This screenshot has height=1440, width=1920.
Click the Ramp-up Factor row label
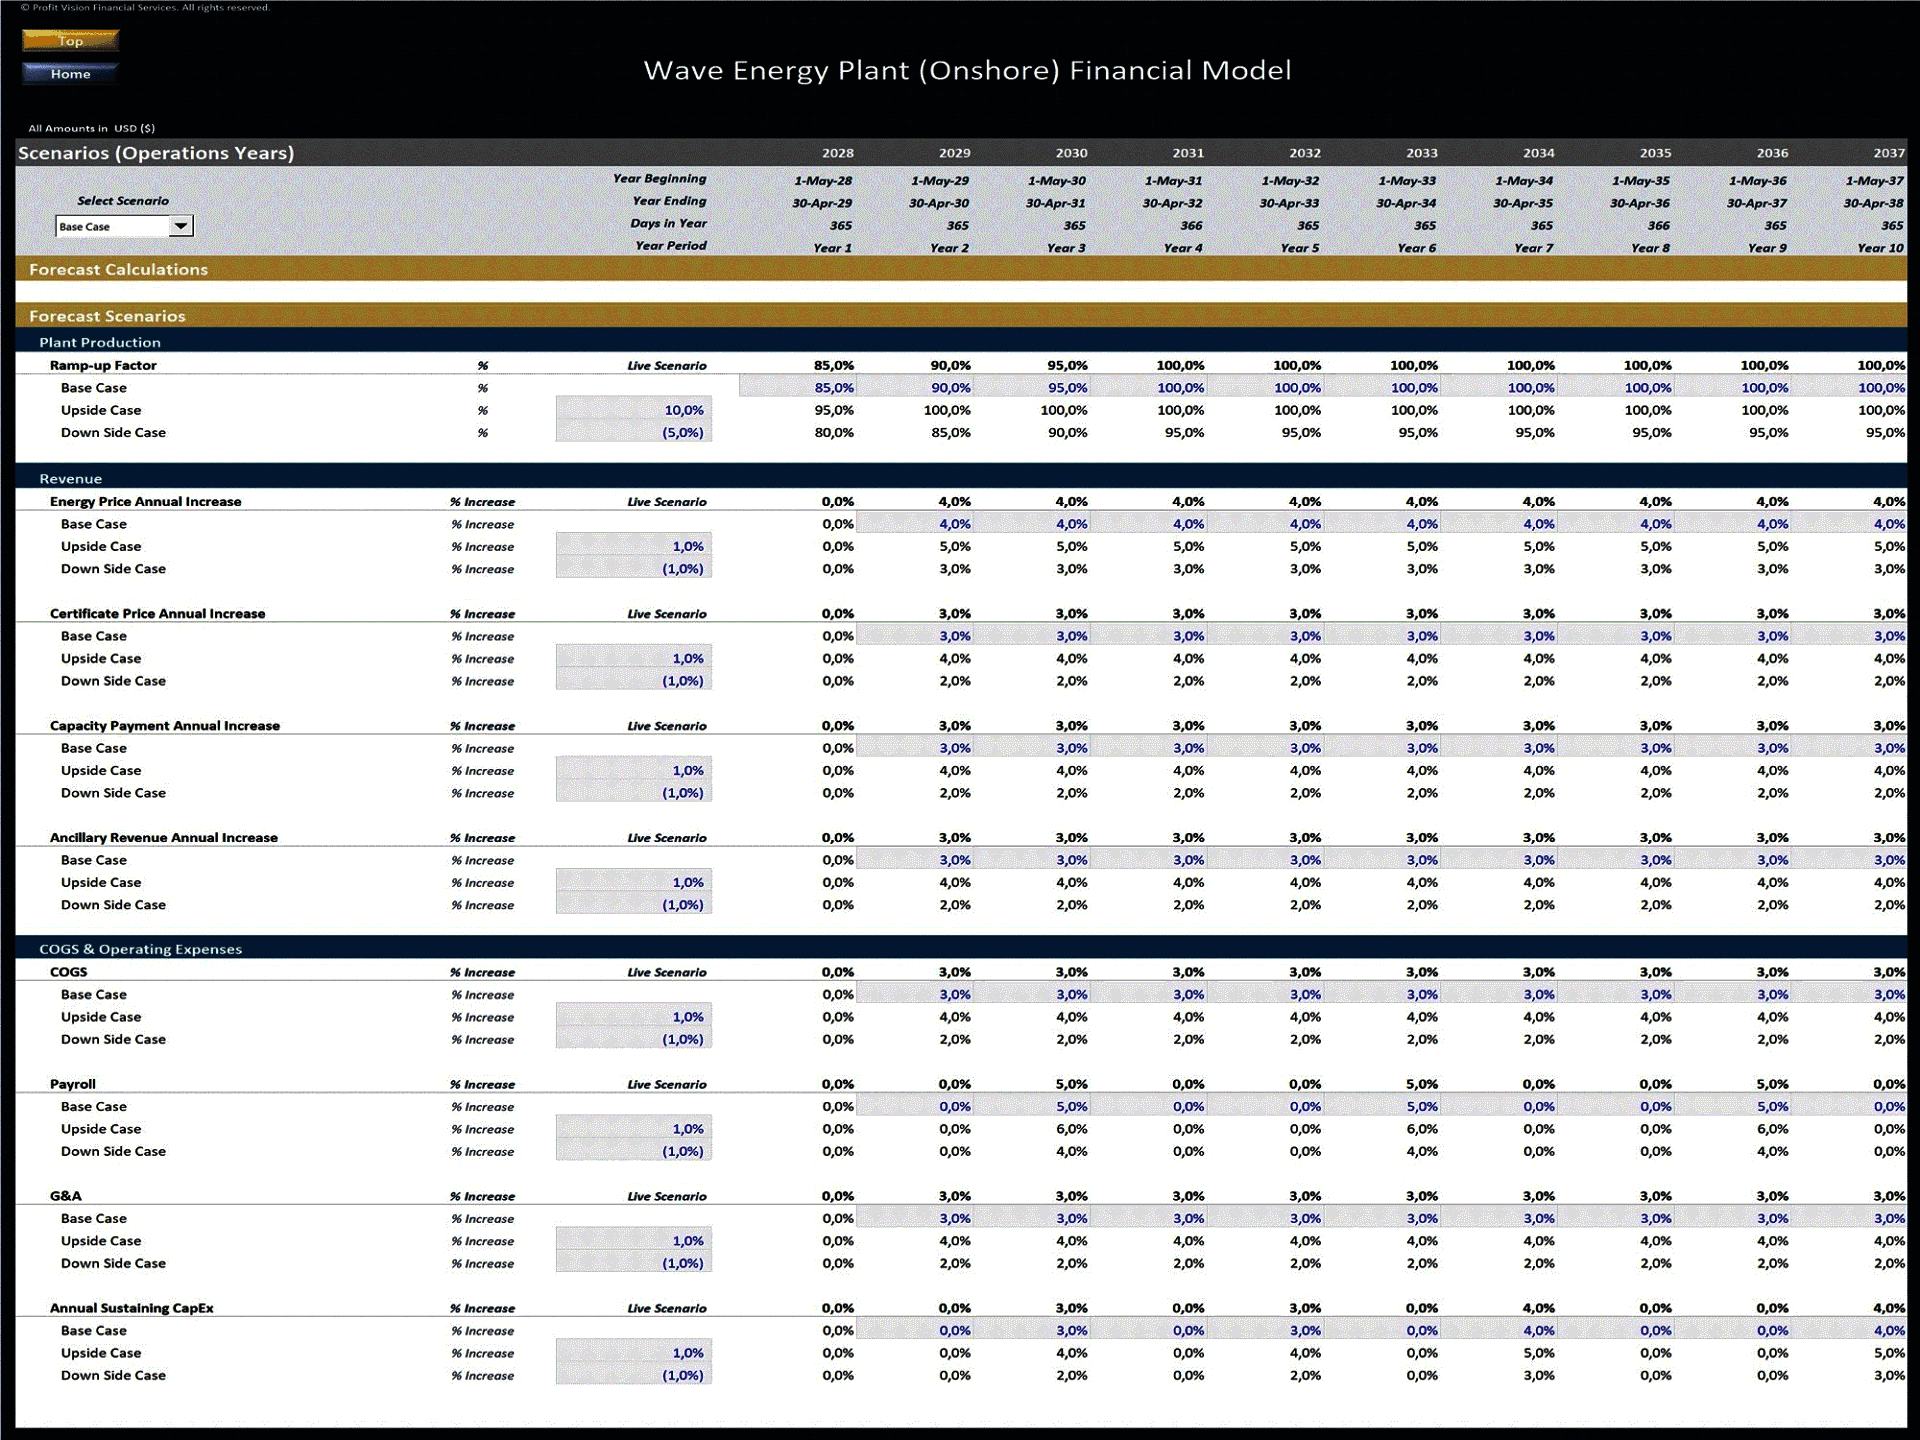pos(103,365)
